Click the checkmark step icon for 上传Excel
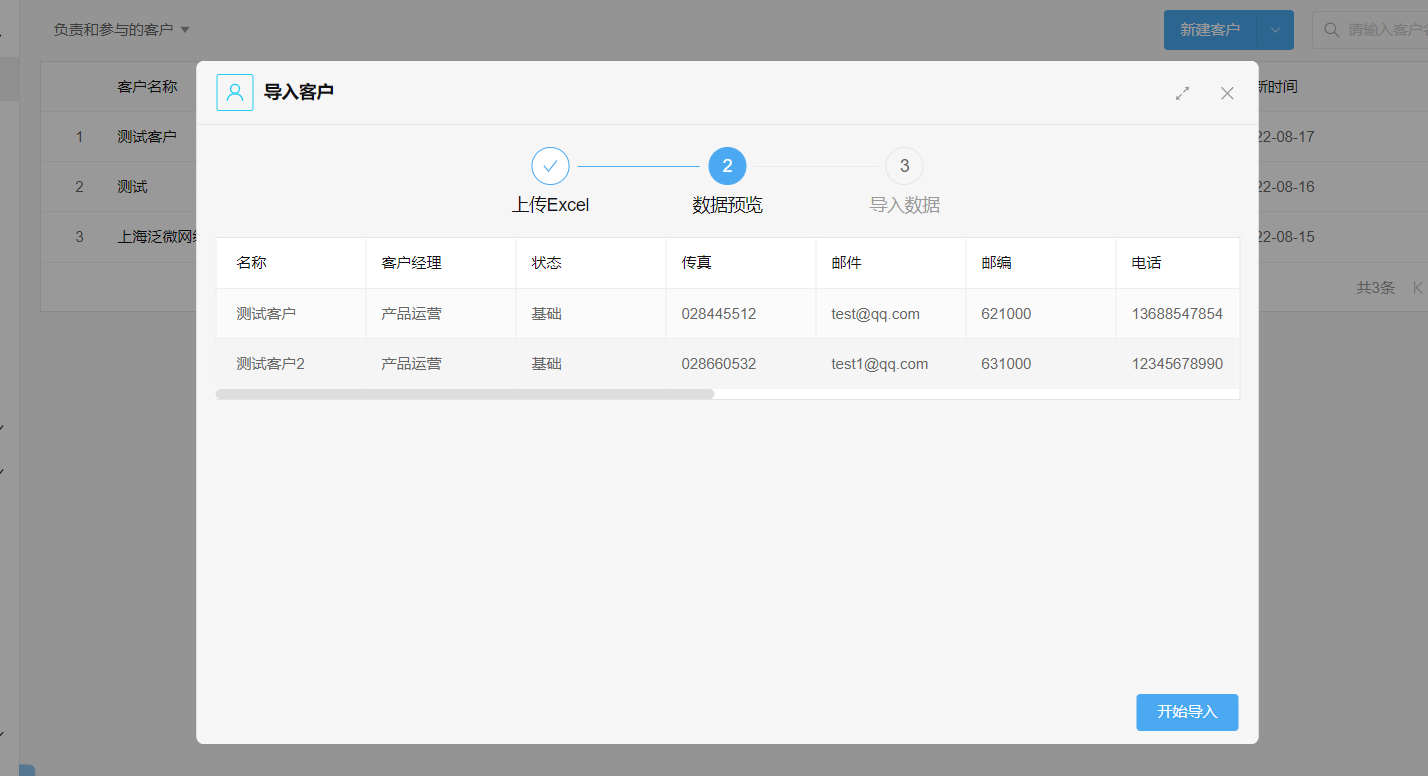1428x776 pixels. [550, 166]
